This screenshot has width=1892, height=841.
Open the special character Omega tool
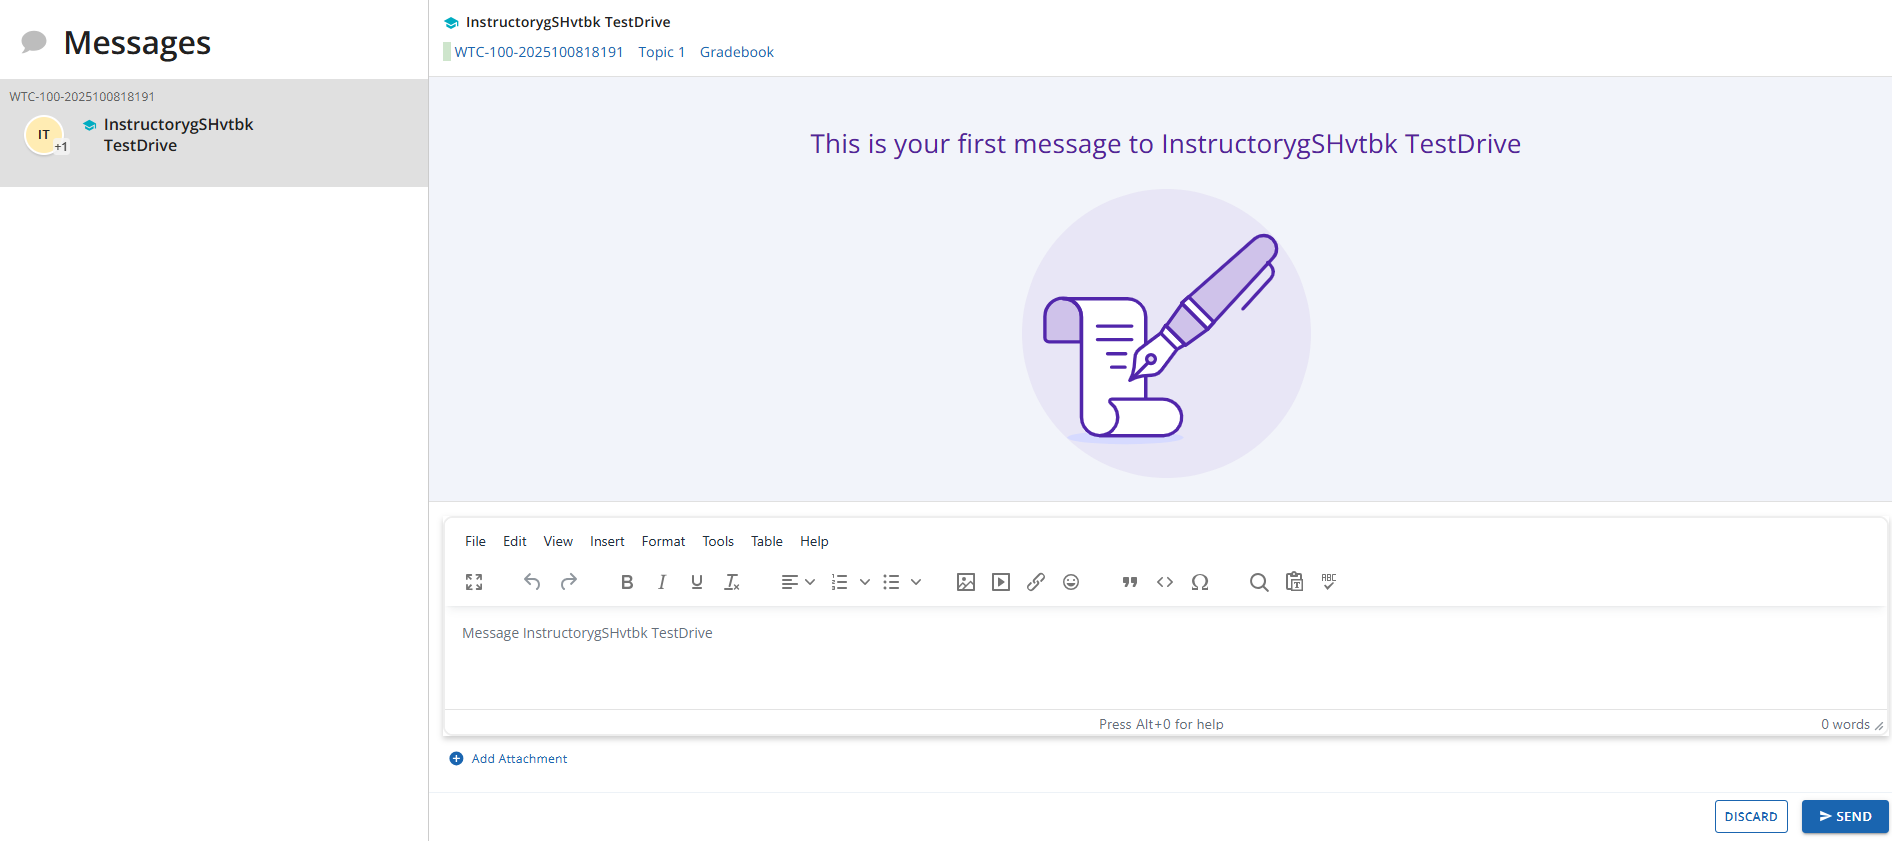[1200, 582]
